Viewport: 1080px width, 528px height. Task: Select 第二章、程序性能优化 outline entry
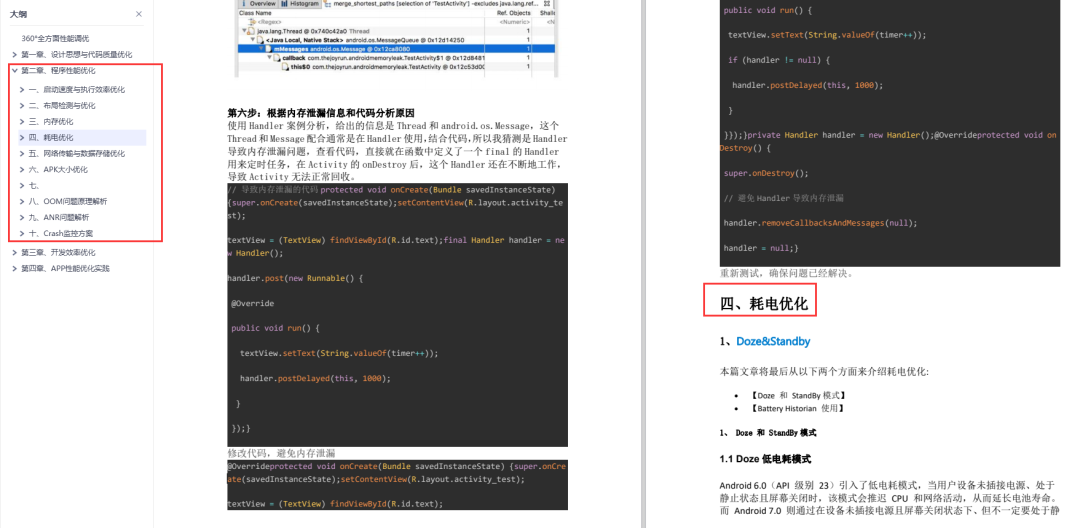pyautogui.click(x=59, y=70)
